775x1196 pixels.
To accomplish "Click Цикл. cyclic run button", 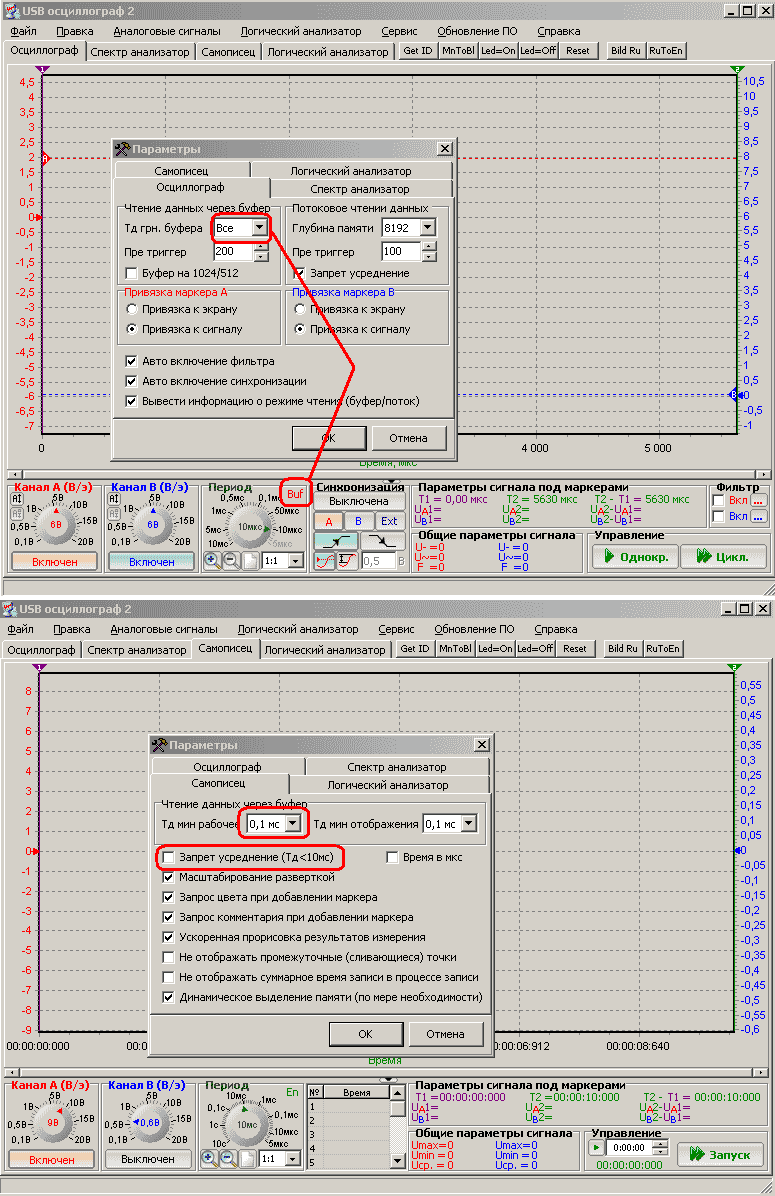I will pos(723,557).
